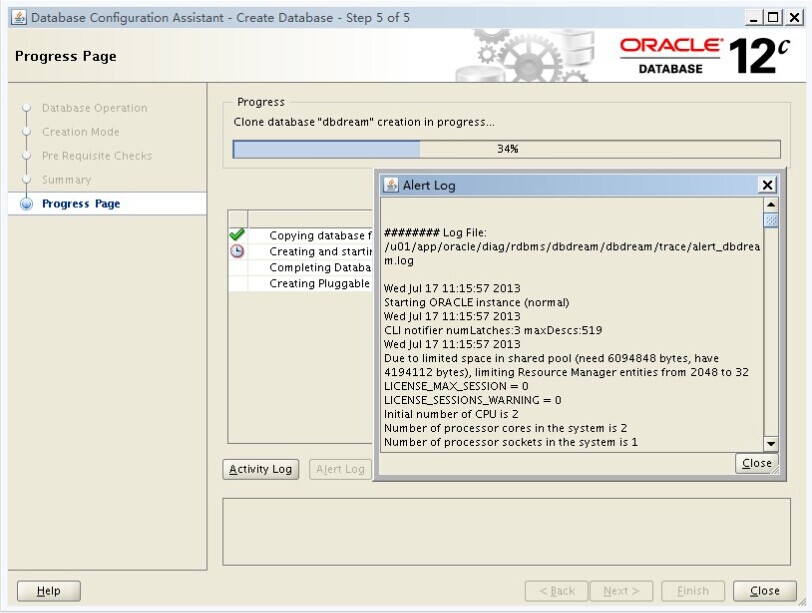The width and height of the screenshot is (812, 613).
Task: Select Database Operation step in sidebar
Action: pyautogui.click(x=94, y=108)
